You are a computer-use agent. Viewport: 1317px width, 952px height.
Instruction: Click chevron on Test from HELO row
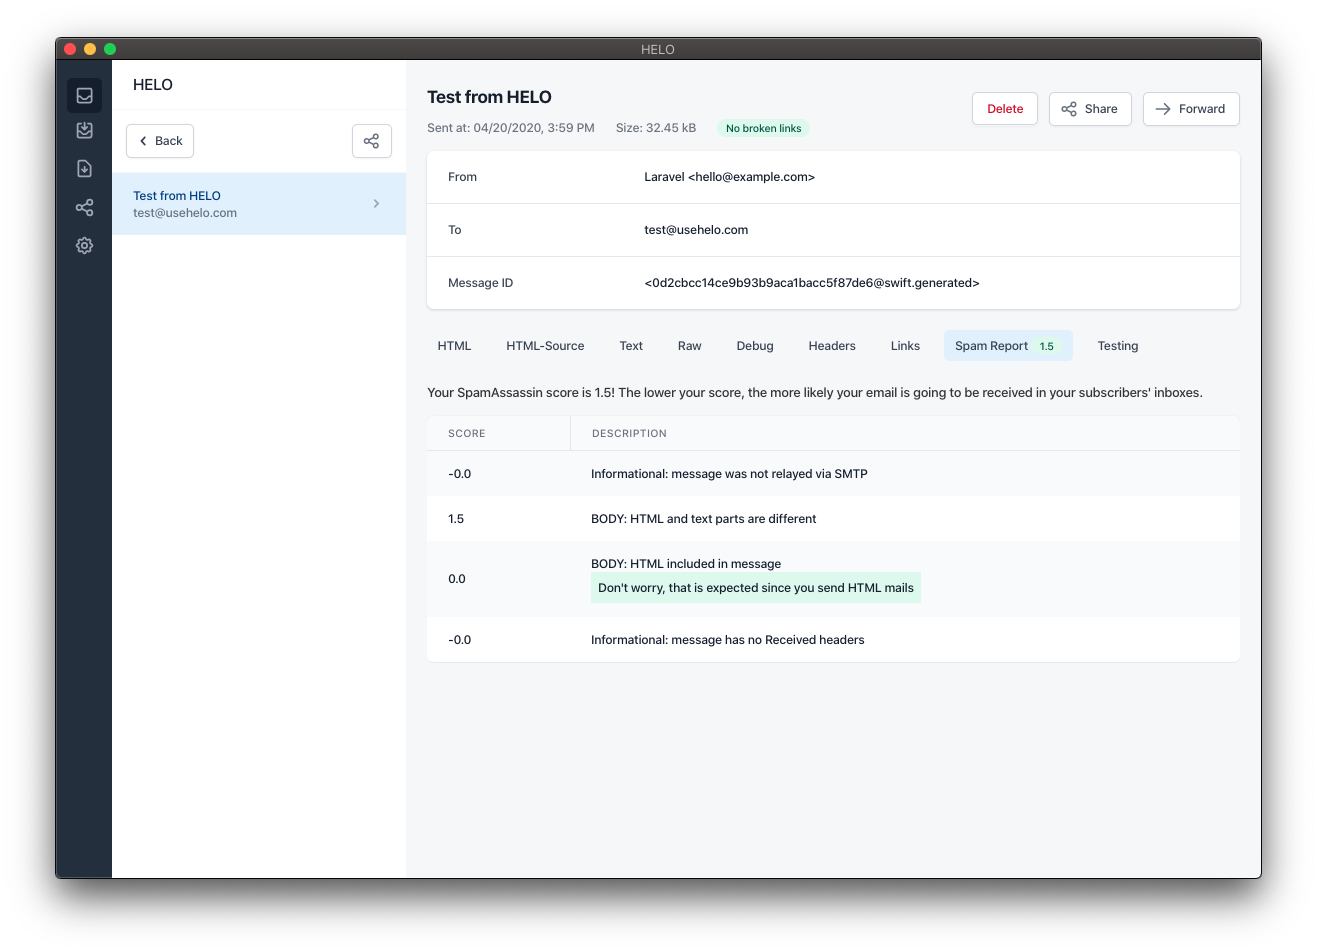[x=376, y=204]
